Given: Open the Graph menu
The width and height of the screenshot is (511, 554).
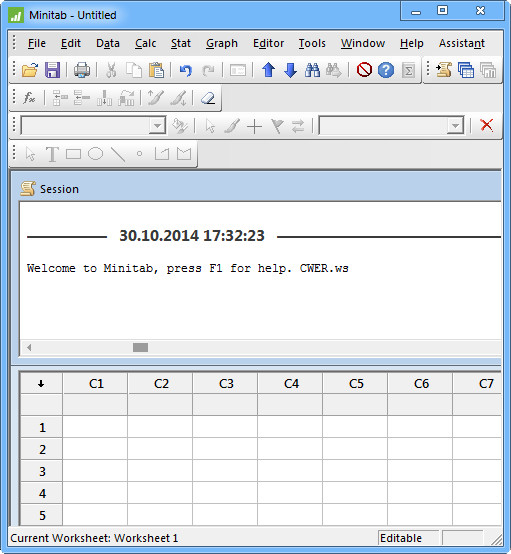Looking at the screenshot, I should [x=222, y=43].
